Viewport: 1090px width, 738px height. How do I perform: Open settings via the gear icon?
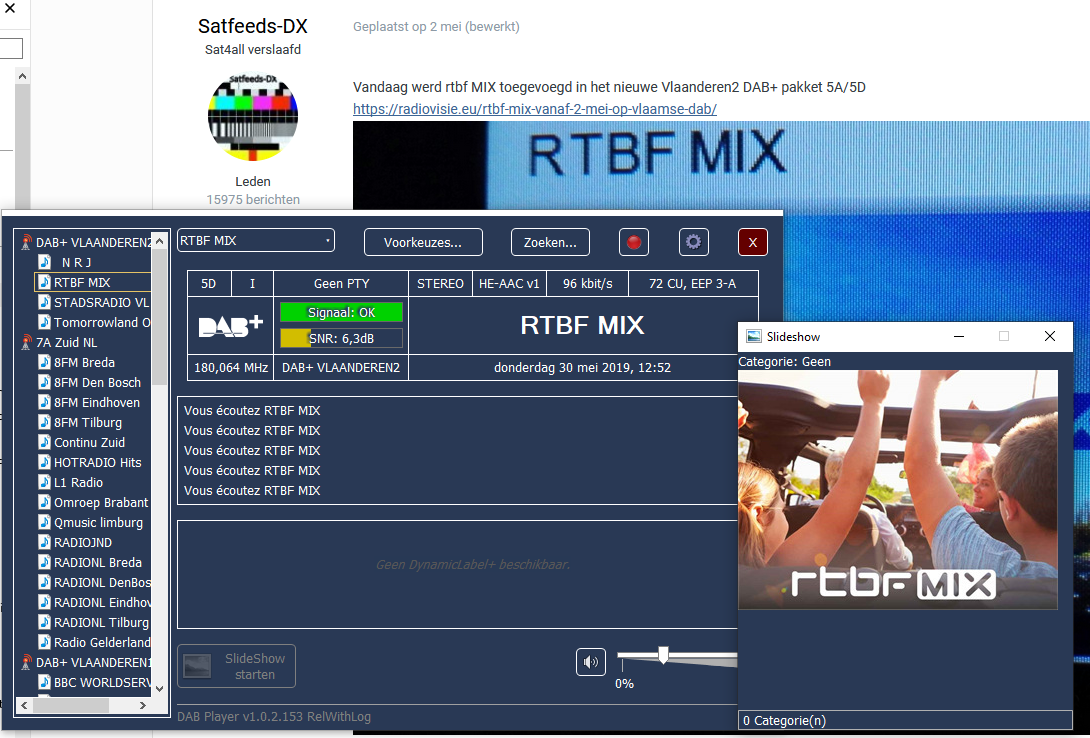pyautogui.click(x=693, y=243)
